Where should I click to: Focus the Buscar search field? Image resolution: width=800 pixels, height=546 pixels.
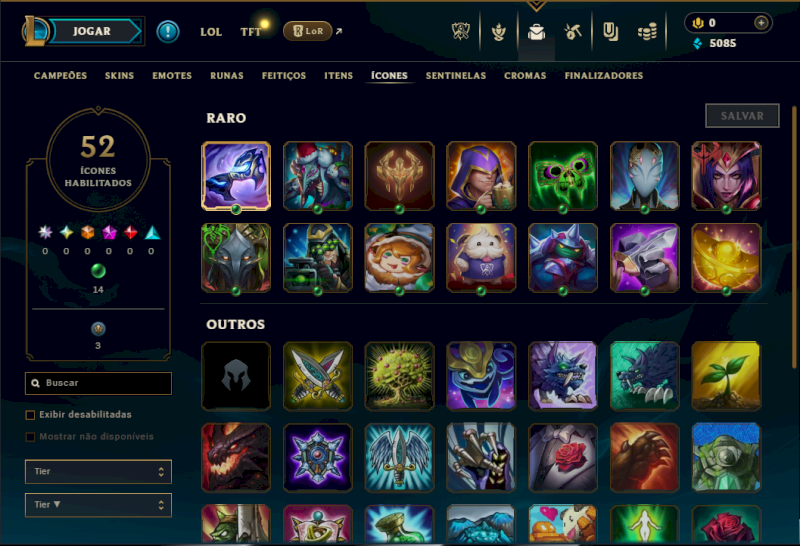click(98, 383)
